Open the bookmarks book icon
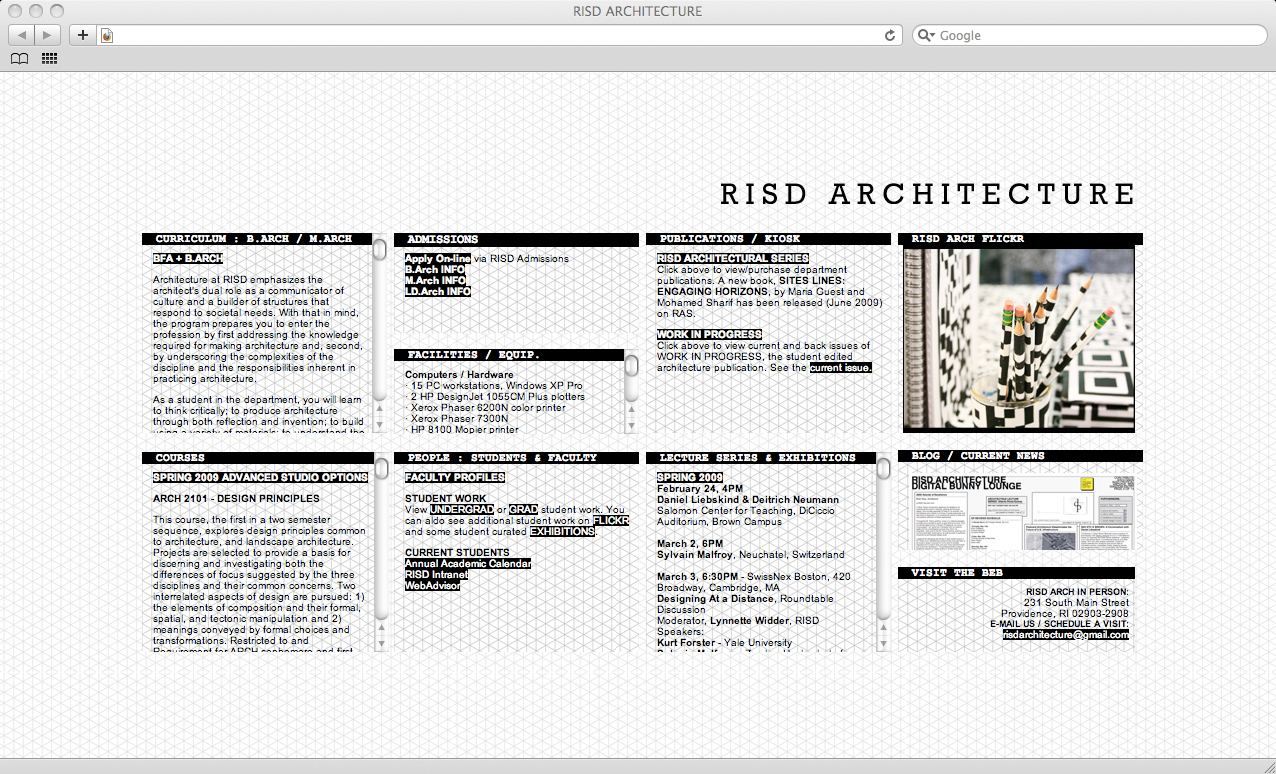The width and height of the screenshot is (1276, 774). [20, 59]
